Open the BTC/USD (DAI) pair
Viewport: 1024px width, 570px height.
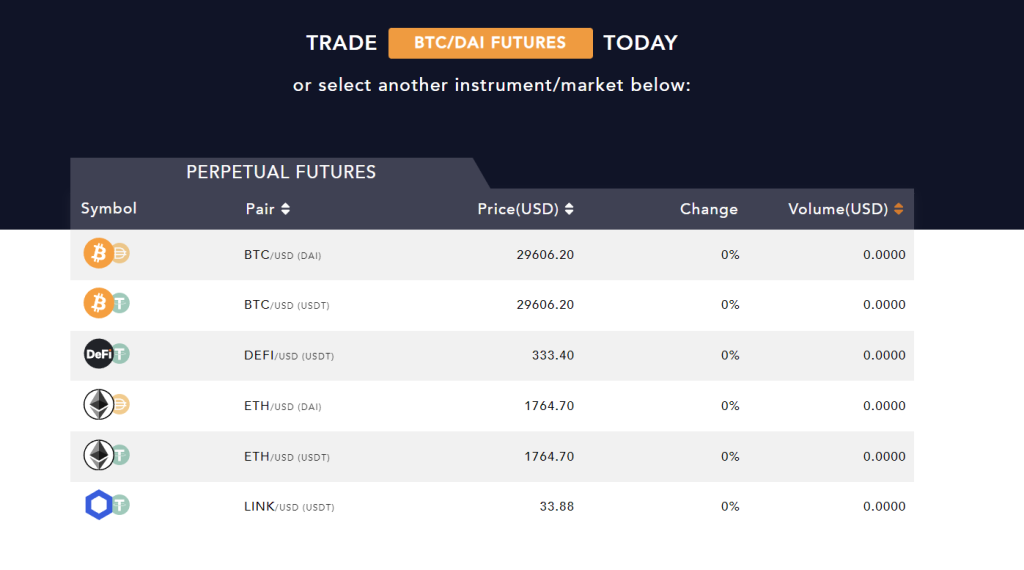tap(282, 255)
